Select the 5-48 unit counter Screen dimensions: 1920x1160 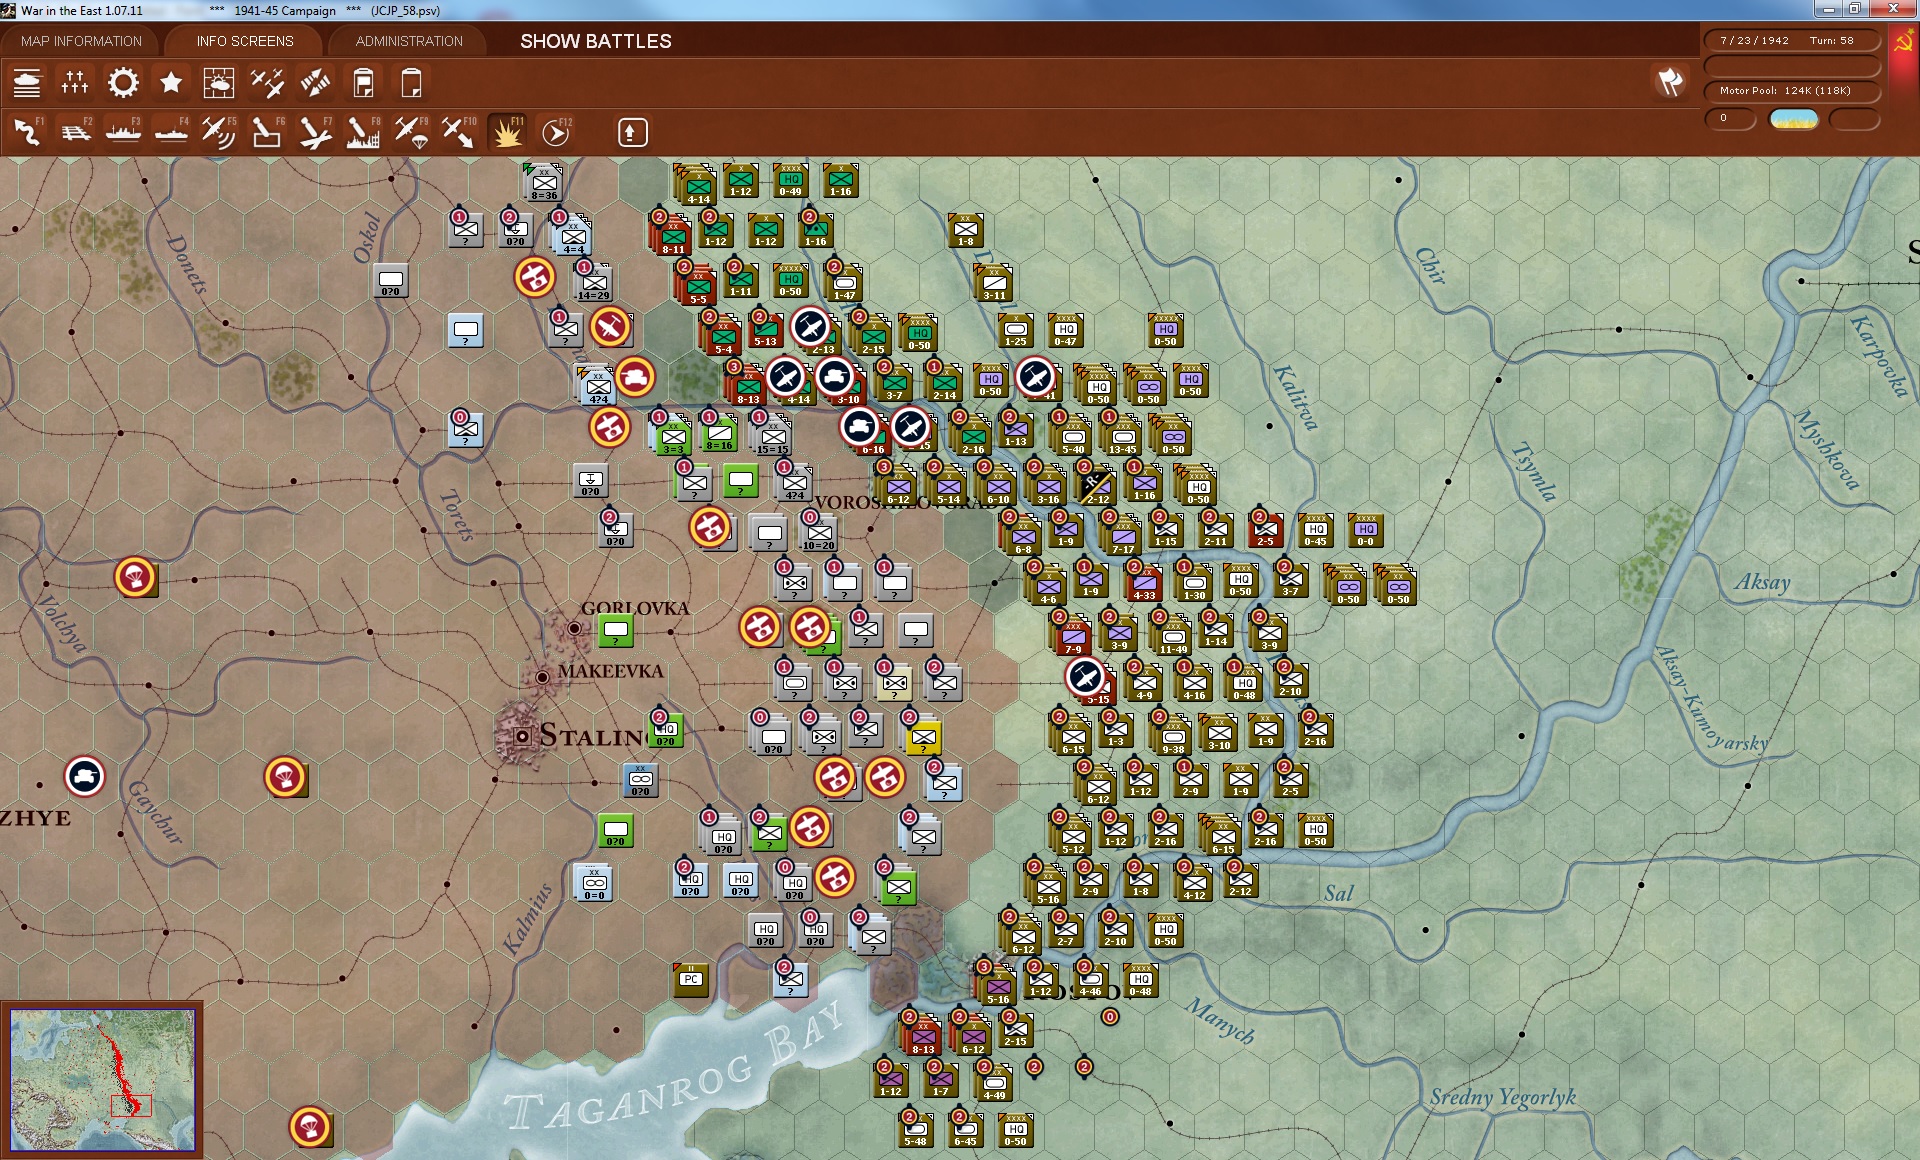click(915, 1130)
